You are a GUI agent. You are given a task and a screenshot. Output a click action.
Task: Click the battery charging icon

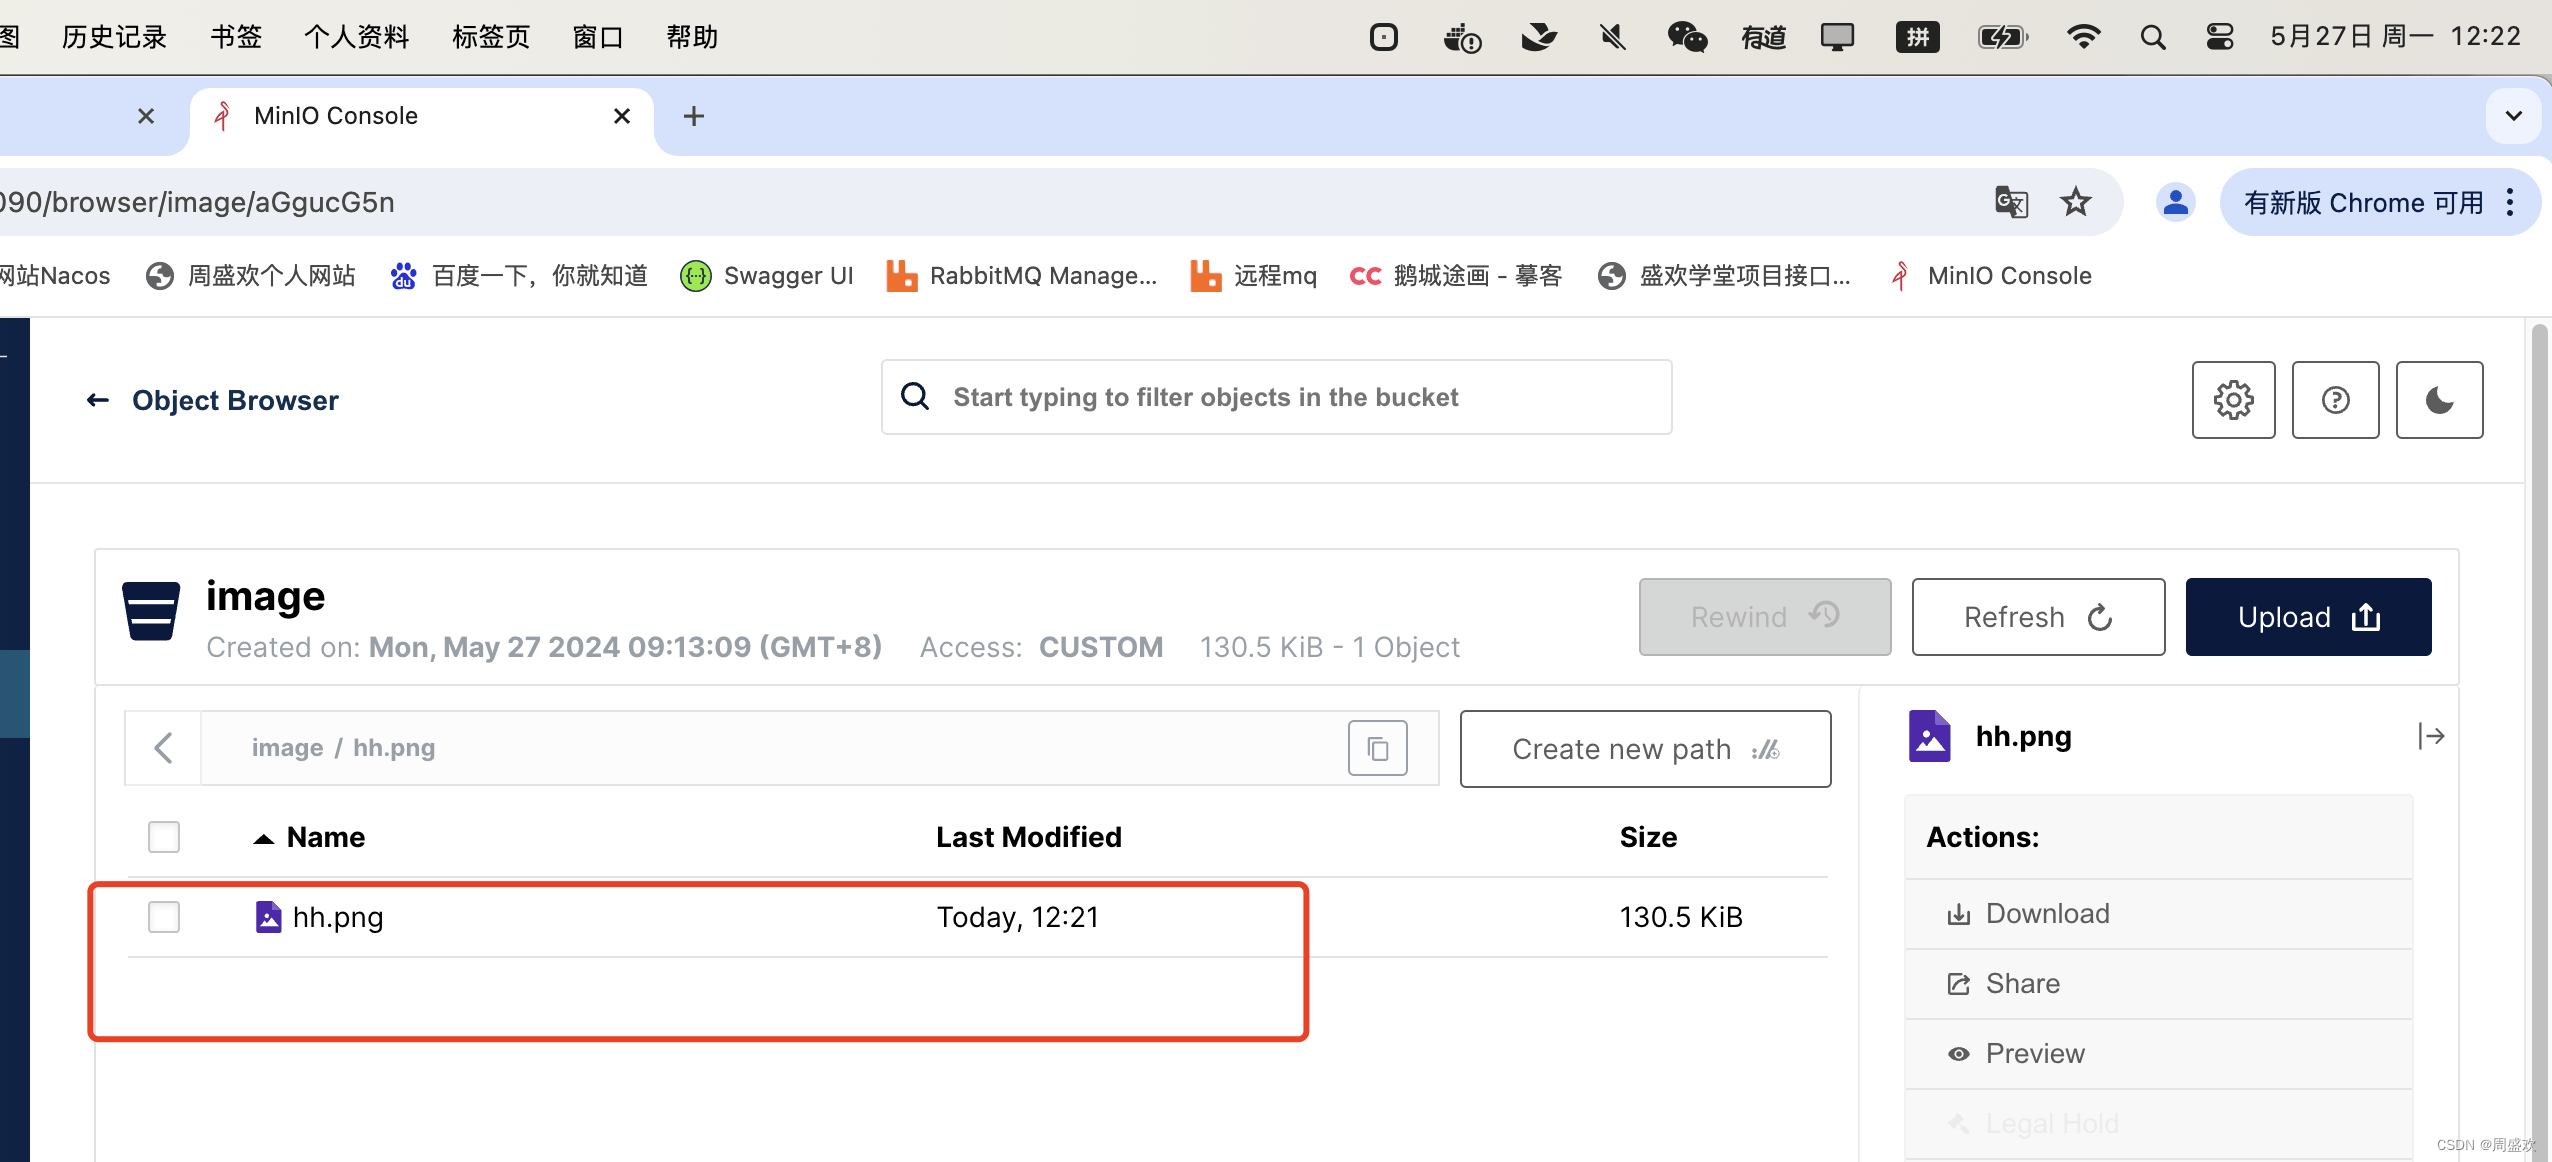point(2003,37)
